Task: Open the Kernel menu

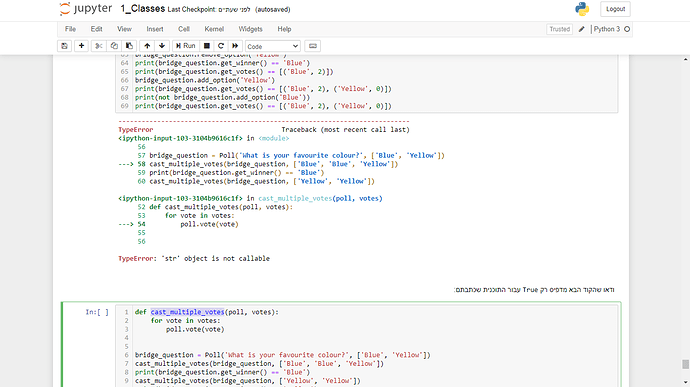Action: click(214, 29)
